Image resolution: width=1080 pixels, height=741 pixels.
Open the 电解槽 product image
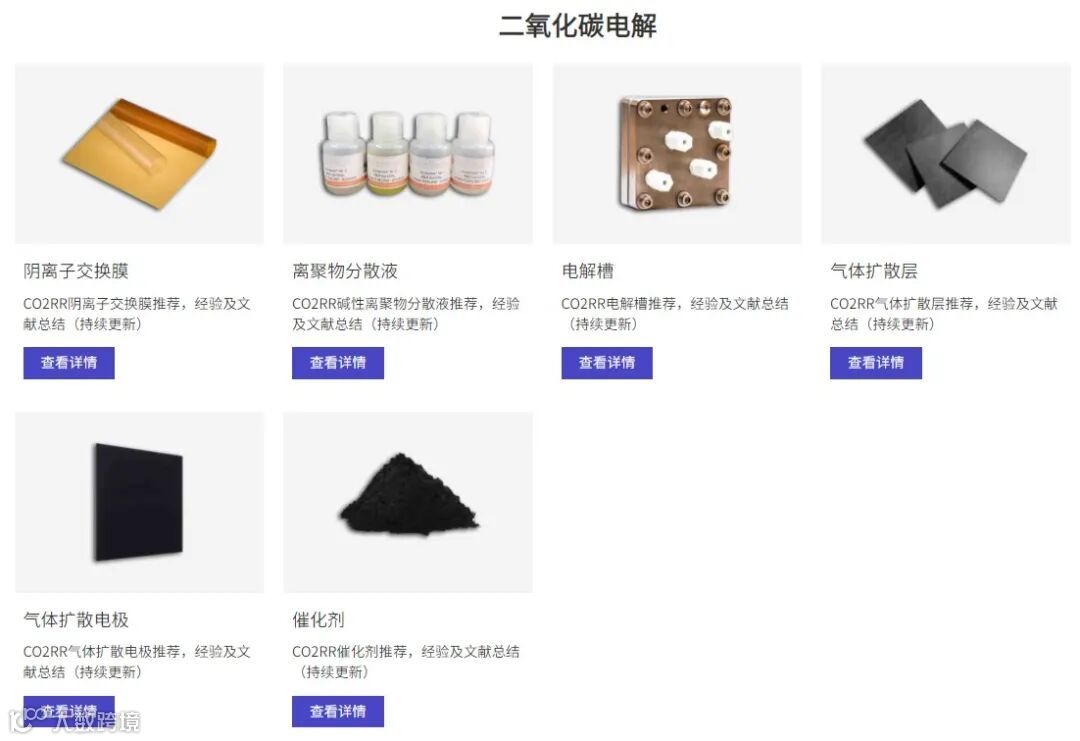677,154
